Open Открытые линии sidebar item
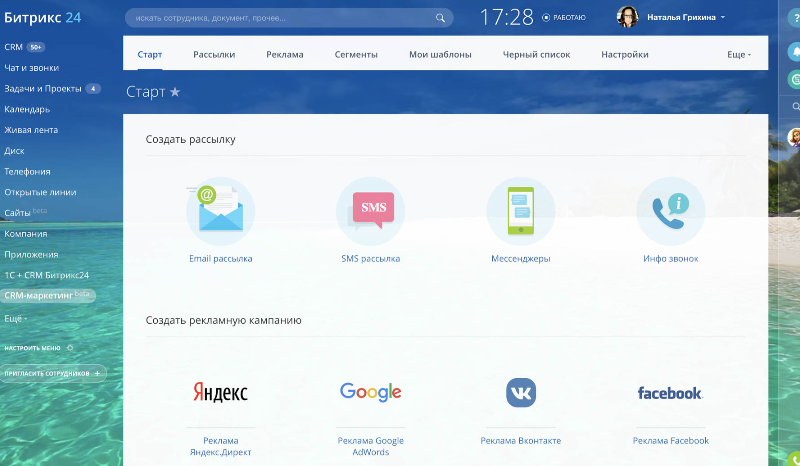Screen dimensions: 800x466 (40, 192)
